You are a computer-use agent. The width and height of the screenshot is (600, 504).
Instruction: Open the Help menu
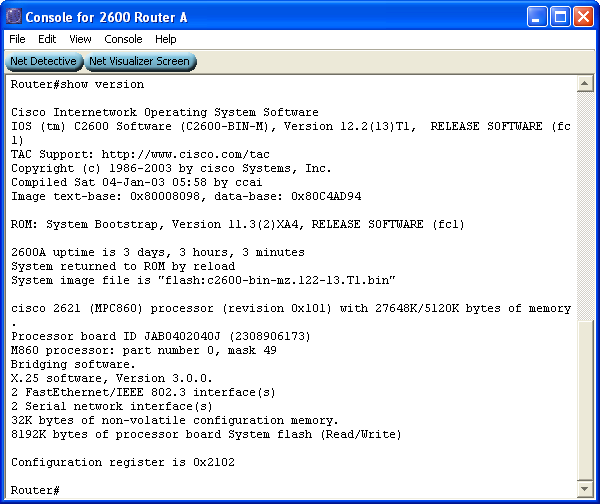[x=166, y=39]
